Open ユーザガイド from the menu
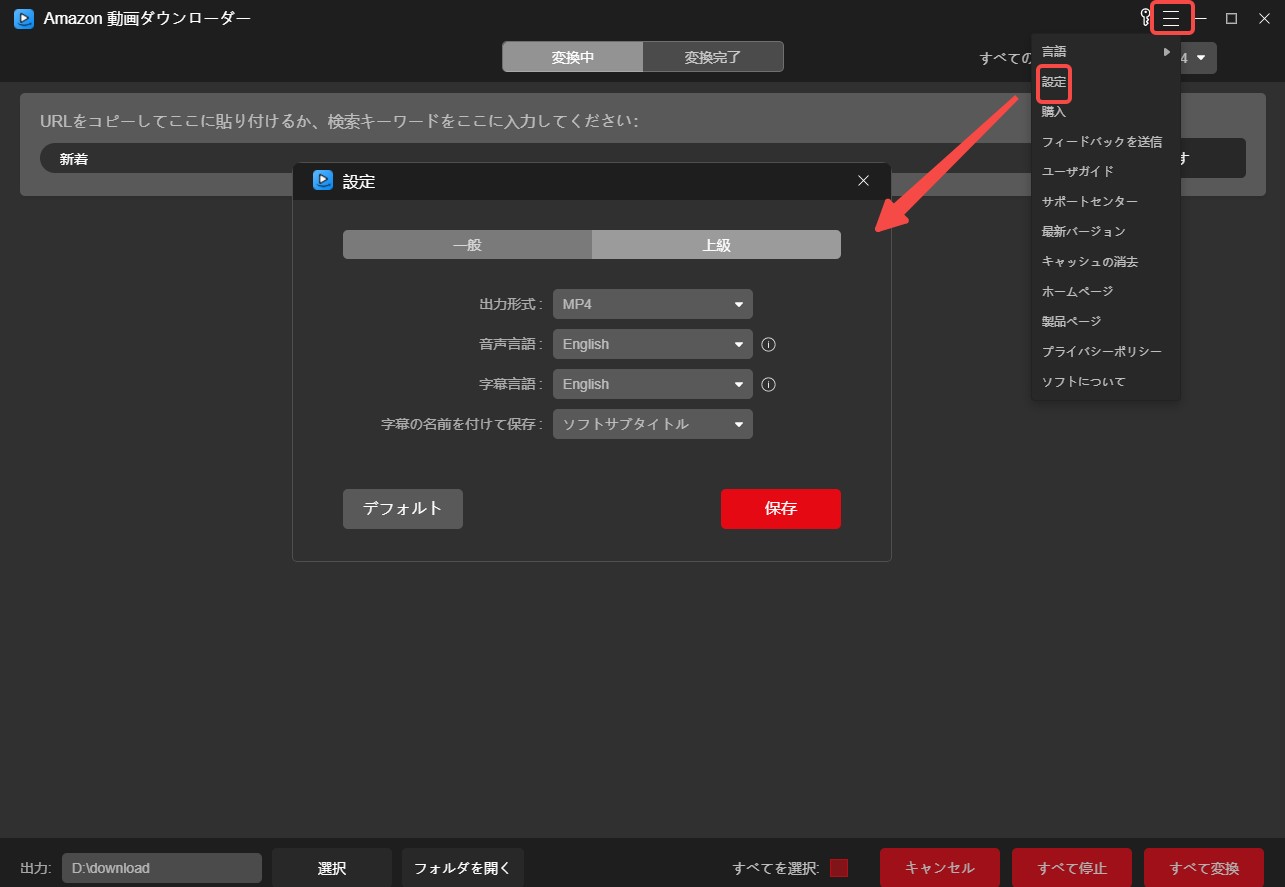This screenshot has width=1285, height=887. tap(1077, 172)
